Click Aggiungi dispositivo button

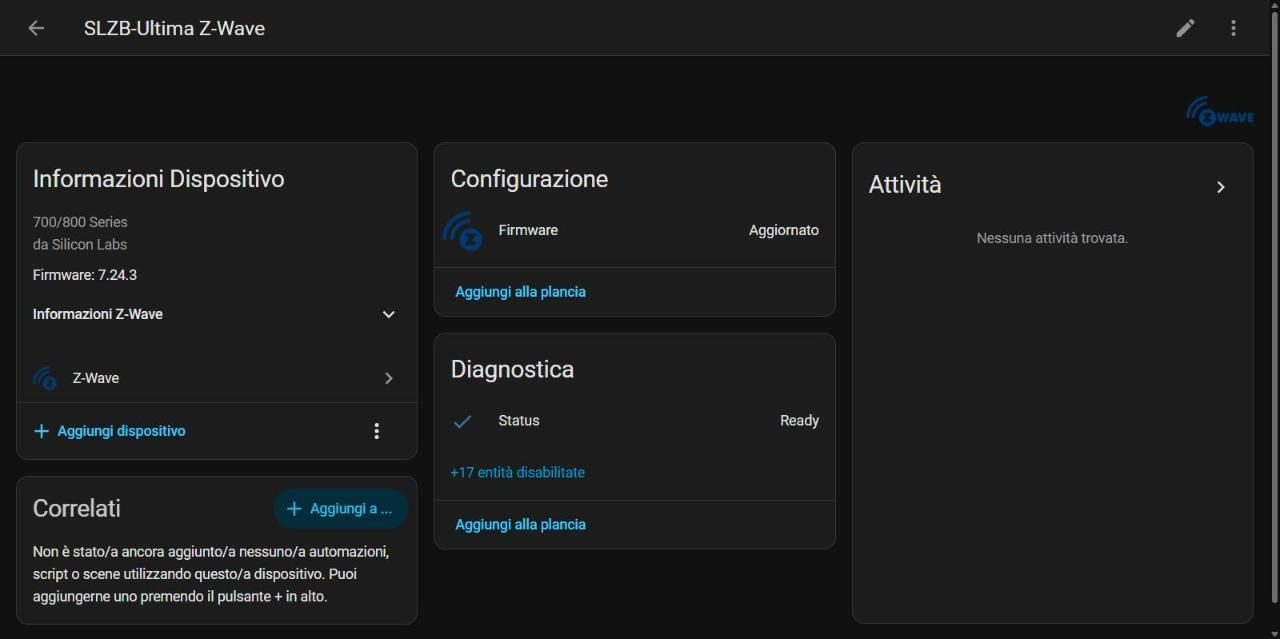pyautogui.click(x=109, y=431)
